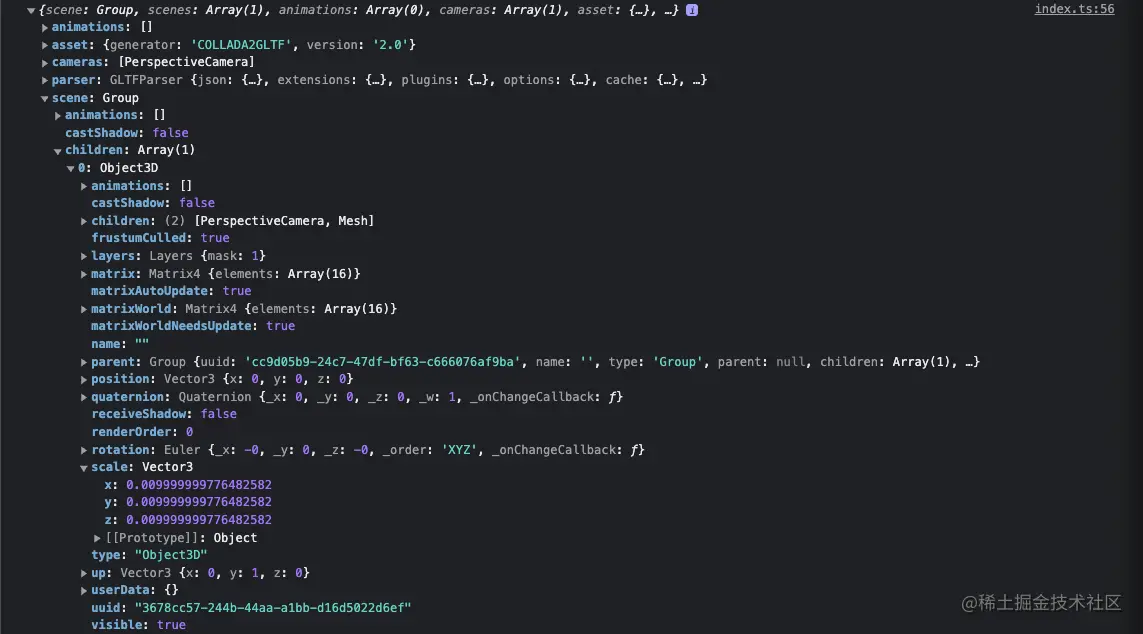Click the version '2.0' string
This screenshot has height=634, width=1143.
(390, 45)
